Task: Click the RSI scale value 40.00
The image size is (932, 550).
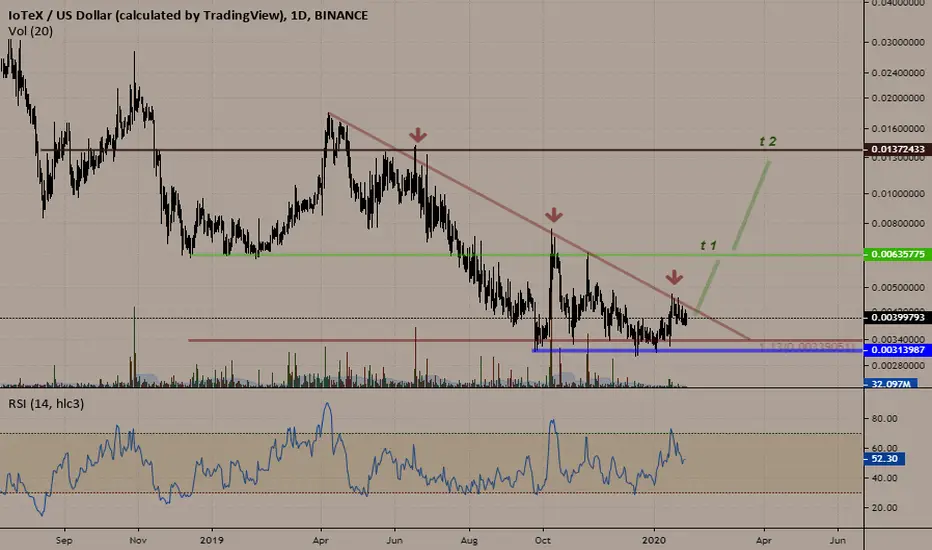Action: [884, 478]
